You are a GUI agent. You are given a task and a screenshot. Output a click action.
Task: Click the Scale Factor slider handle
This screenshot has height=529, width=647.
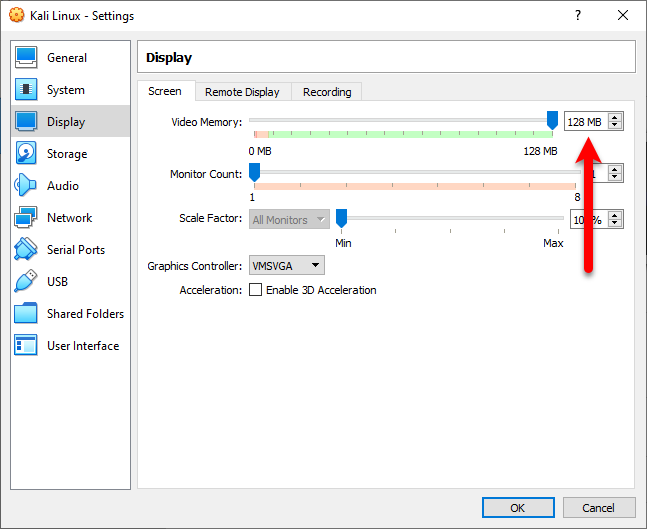click(x=341, y=218)
